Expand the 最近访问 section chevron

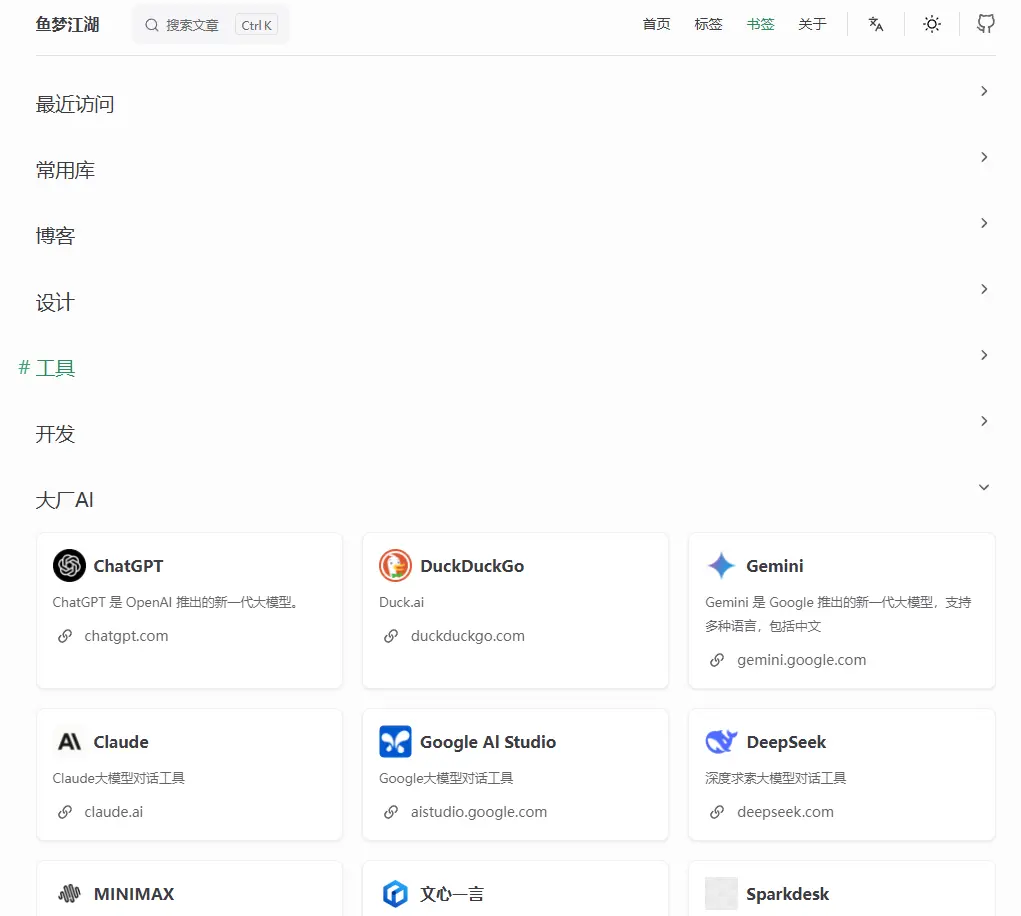click(984, 91)
